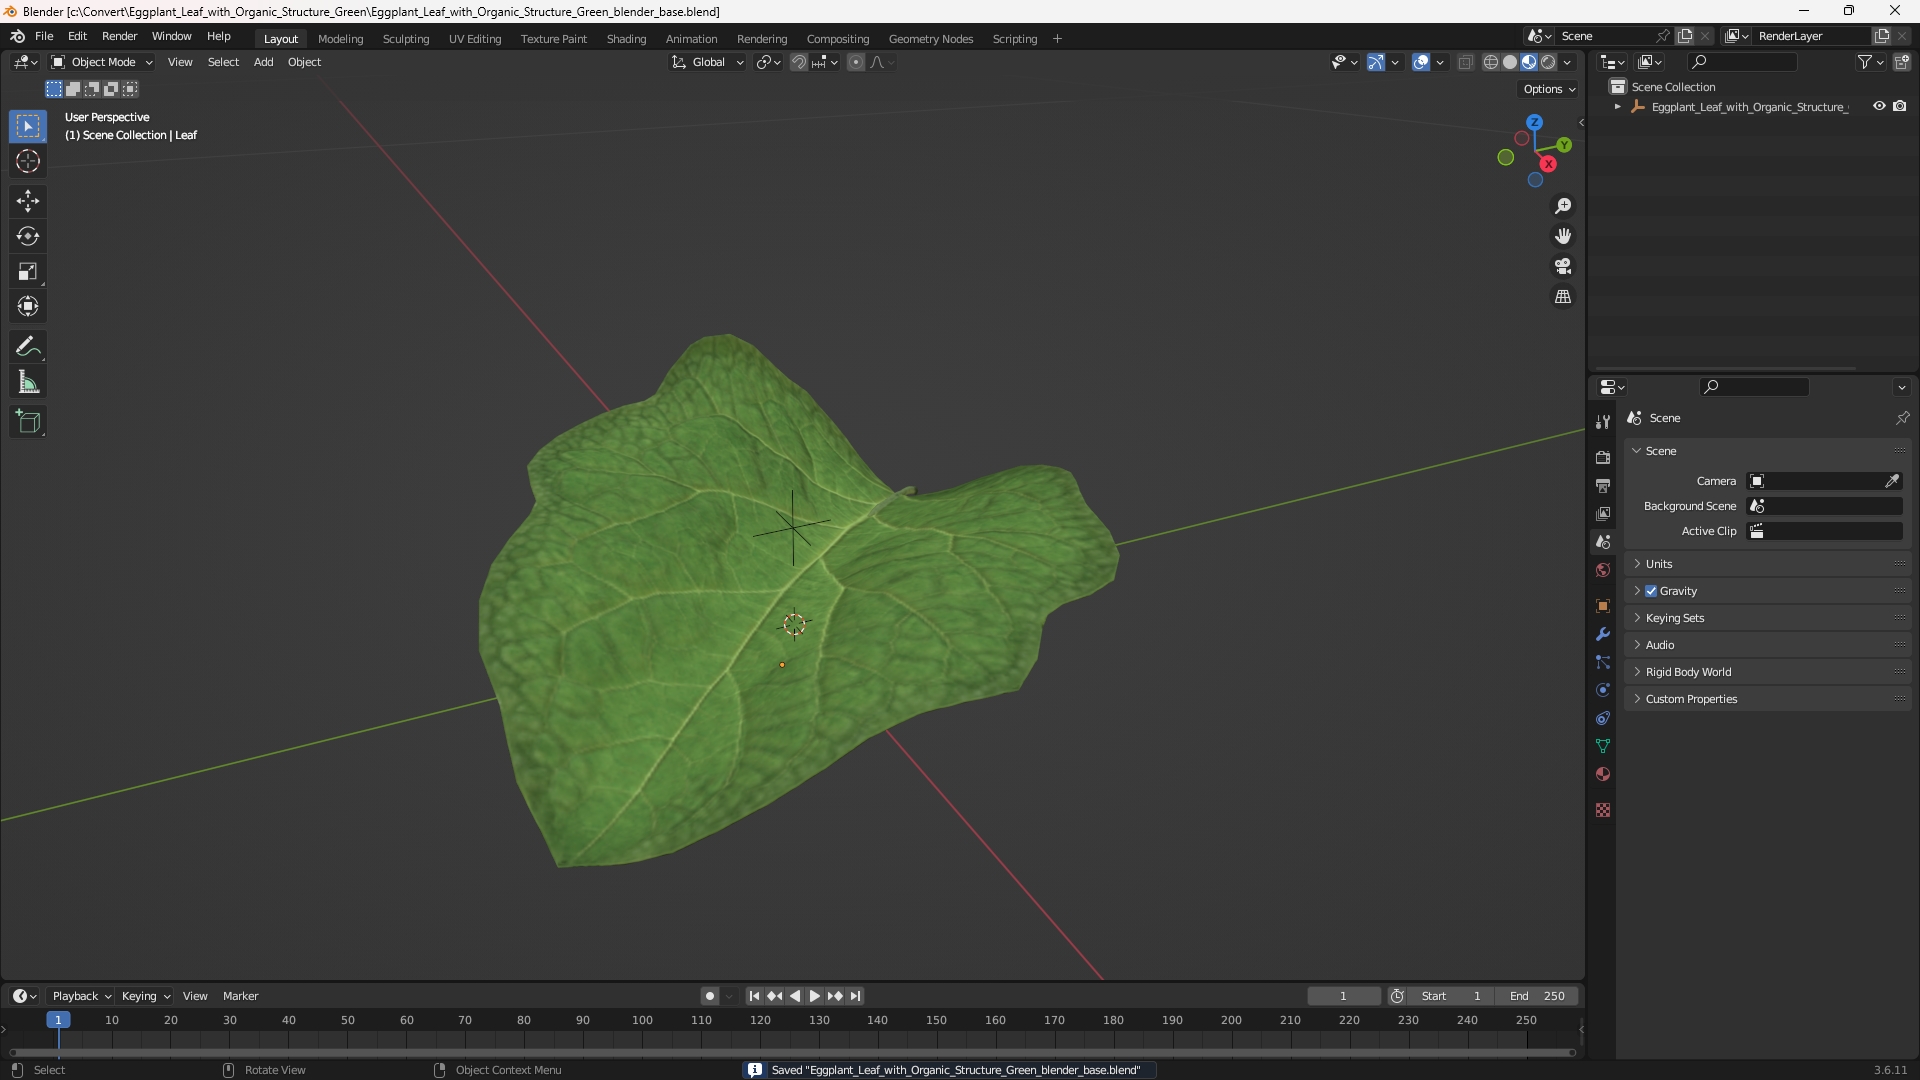
Task: Enable auto keying record button
Action: pyautogui.click(x=710, y=996)
